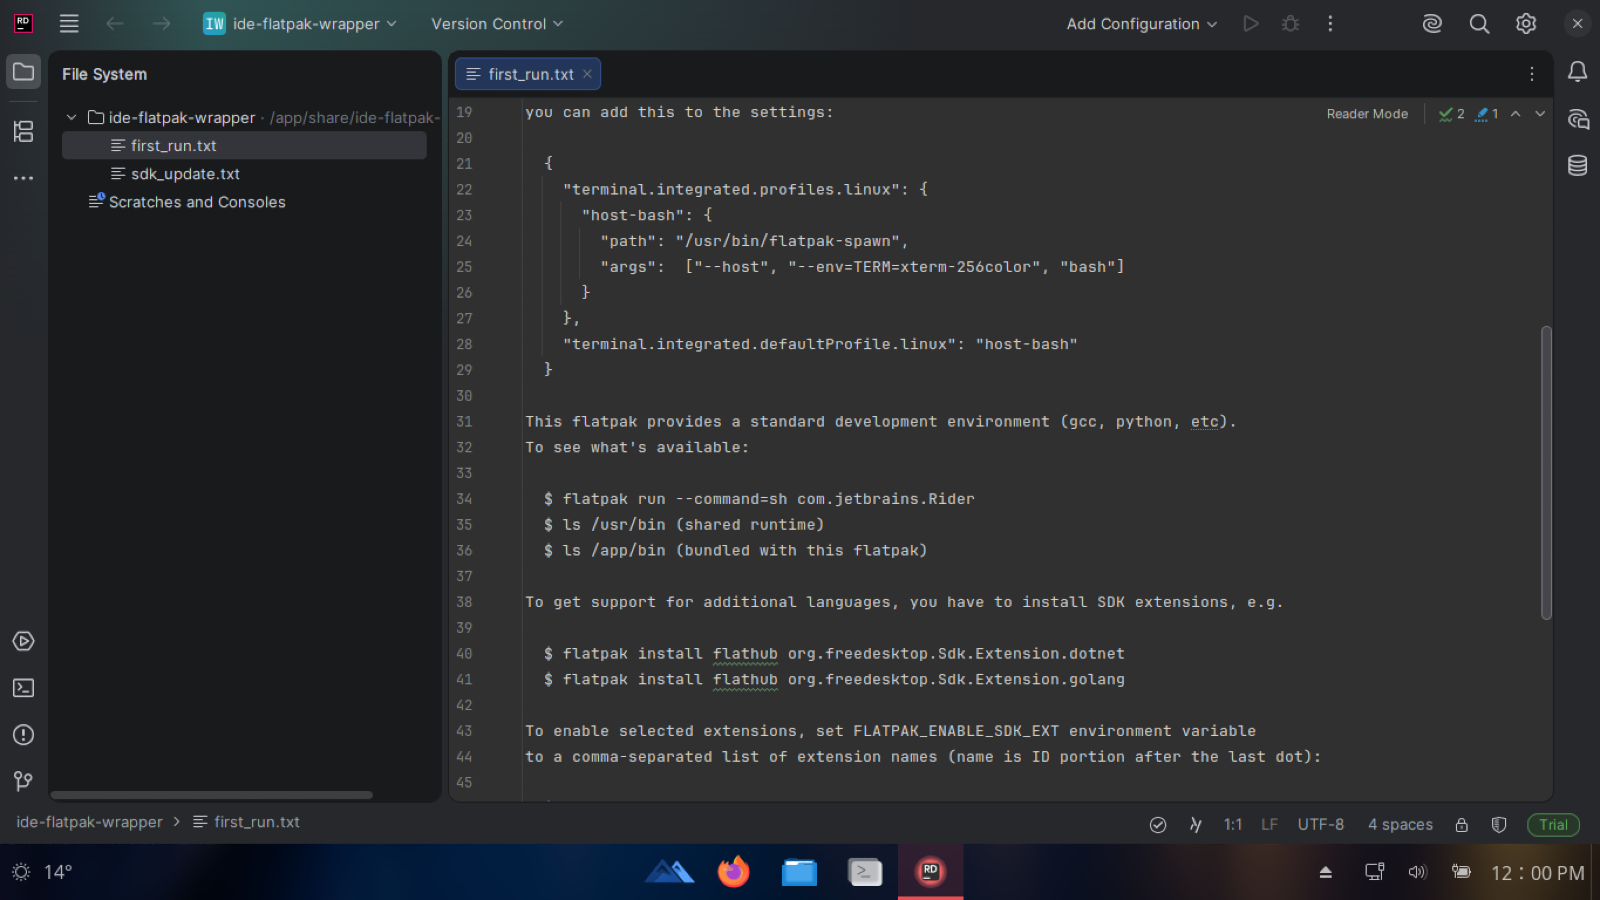Screen dimensions: 1600x900
Task: Open the Version Control dropdown
Action: point(497,23)
